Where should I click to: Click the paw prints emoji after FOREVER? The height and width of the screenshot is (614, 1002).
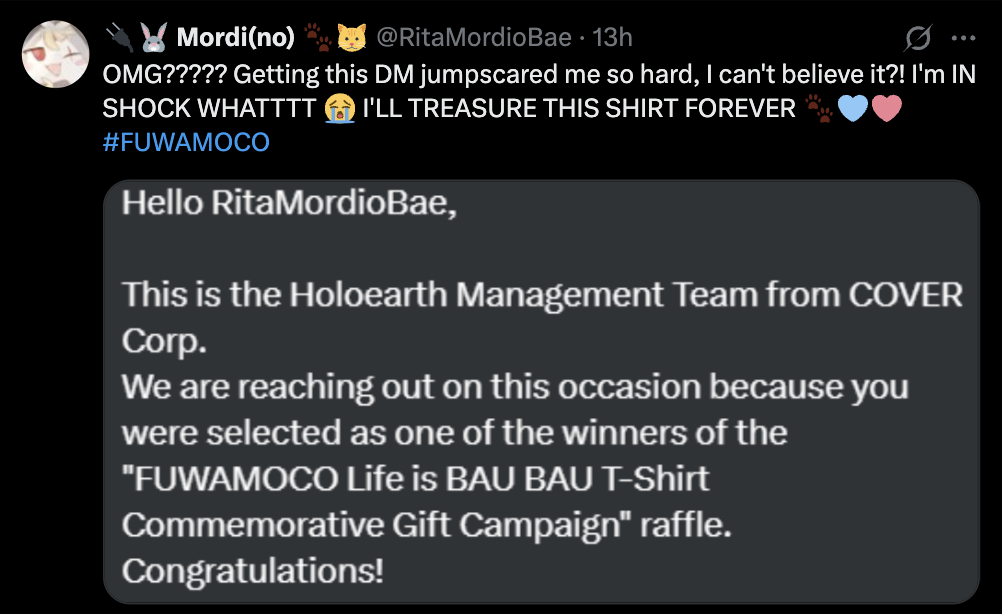819,109
